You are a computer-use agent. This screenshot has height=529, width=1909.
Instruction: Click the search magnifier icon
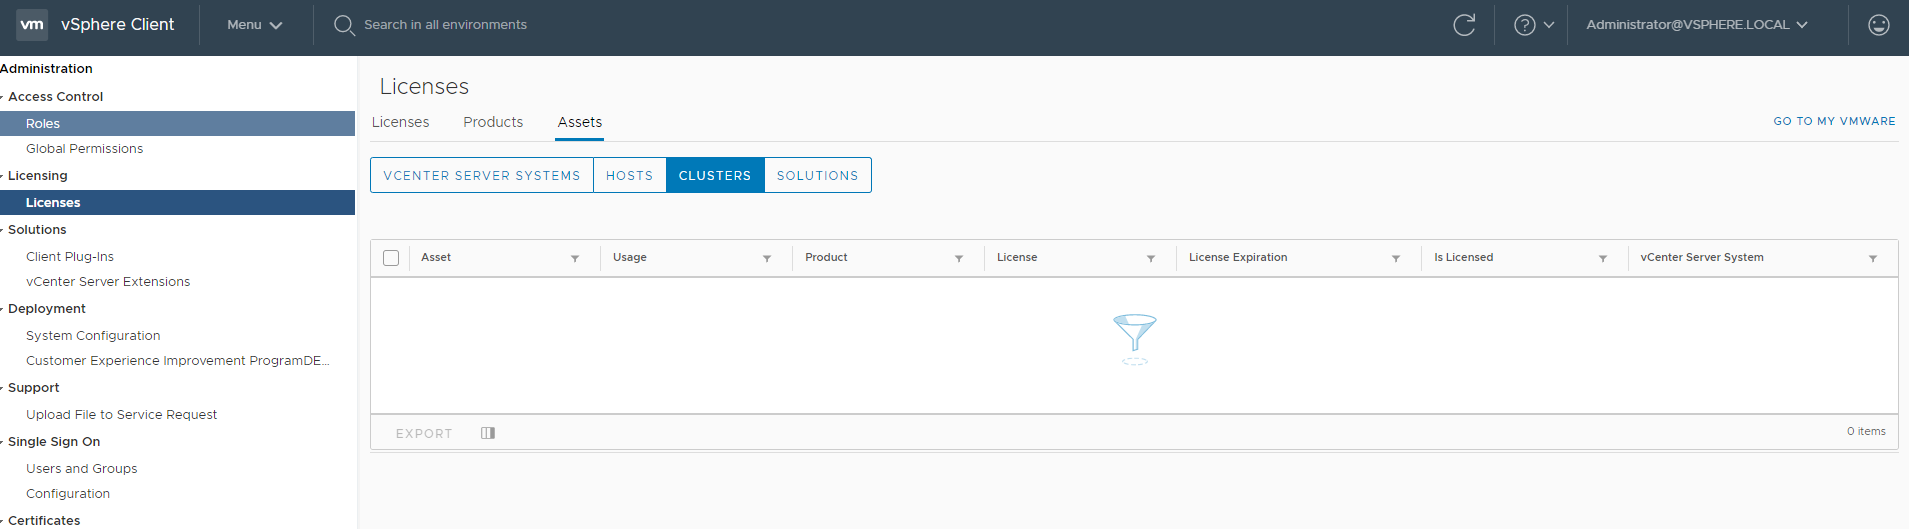tap(344, 25)
